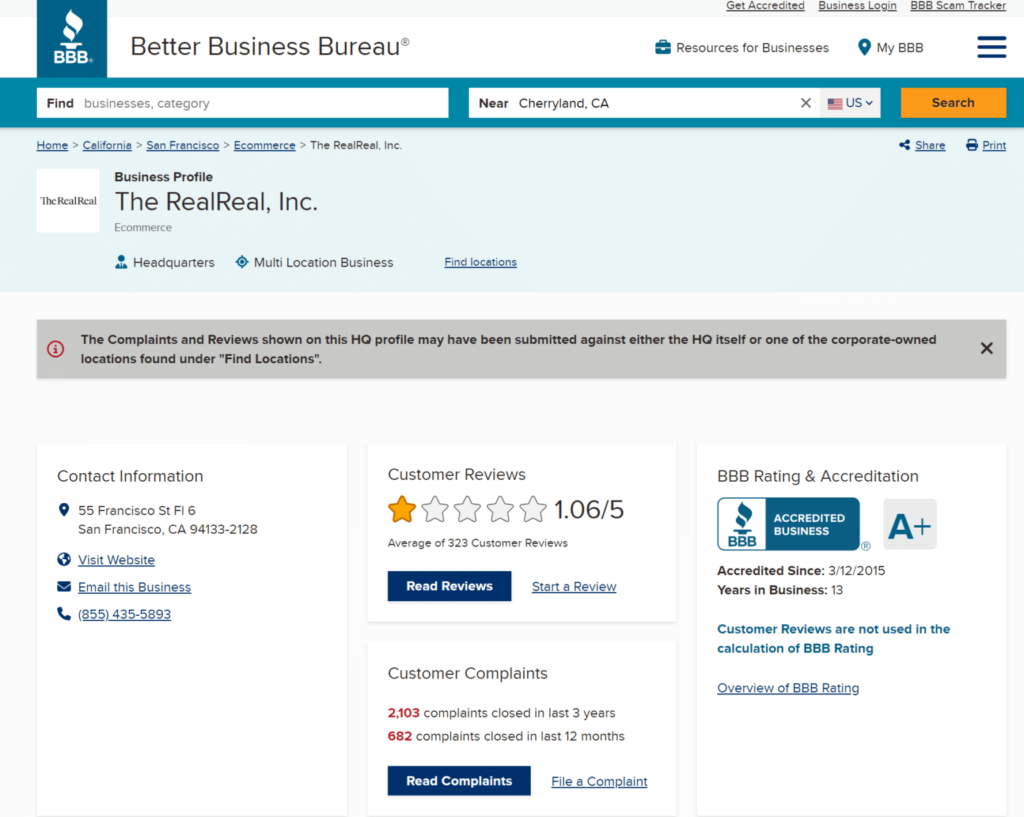
Task: Click the Print icon
Action: pos(971,145)
